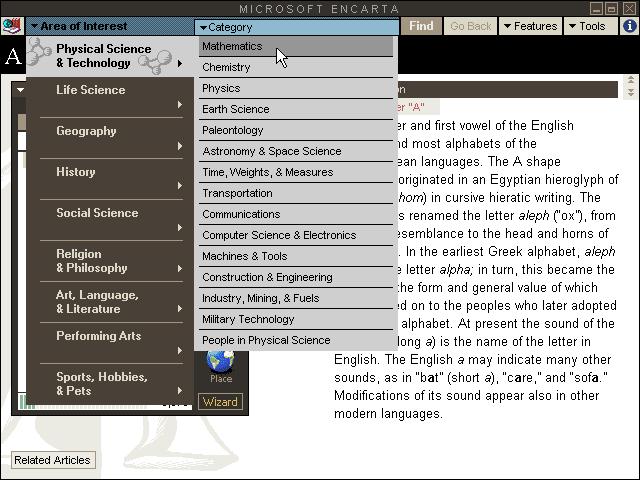Open the Area of Interest dropdown
Screen dimensions: 640x480
(111, 26)
